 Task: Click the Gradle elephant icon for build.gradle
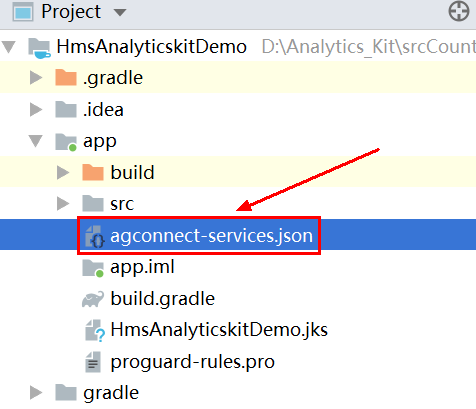coord(93,299)
